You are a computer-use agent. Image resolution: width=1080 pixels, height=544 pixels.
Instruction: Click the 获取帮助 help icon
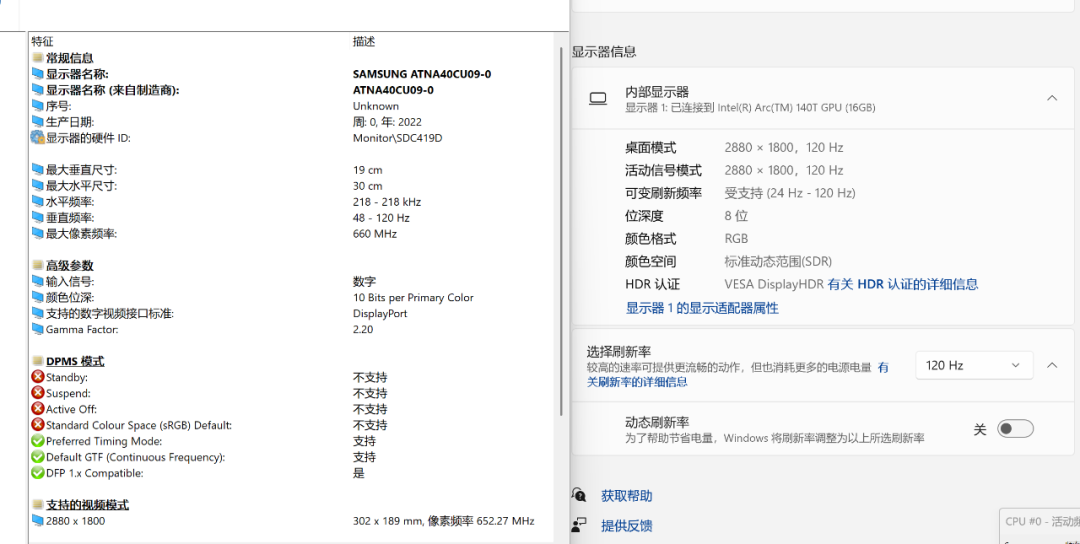pos(579,494)
